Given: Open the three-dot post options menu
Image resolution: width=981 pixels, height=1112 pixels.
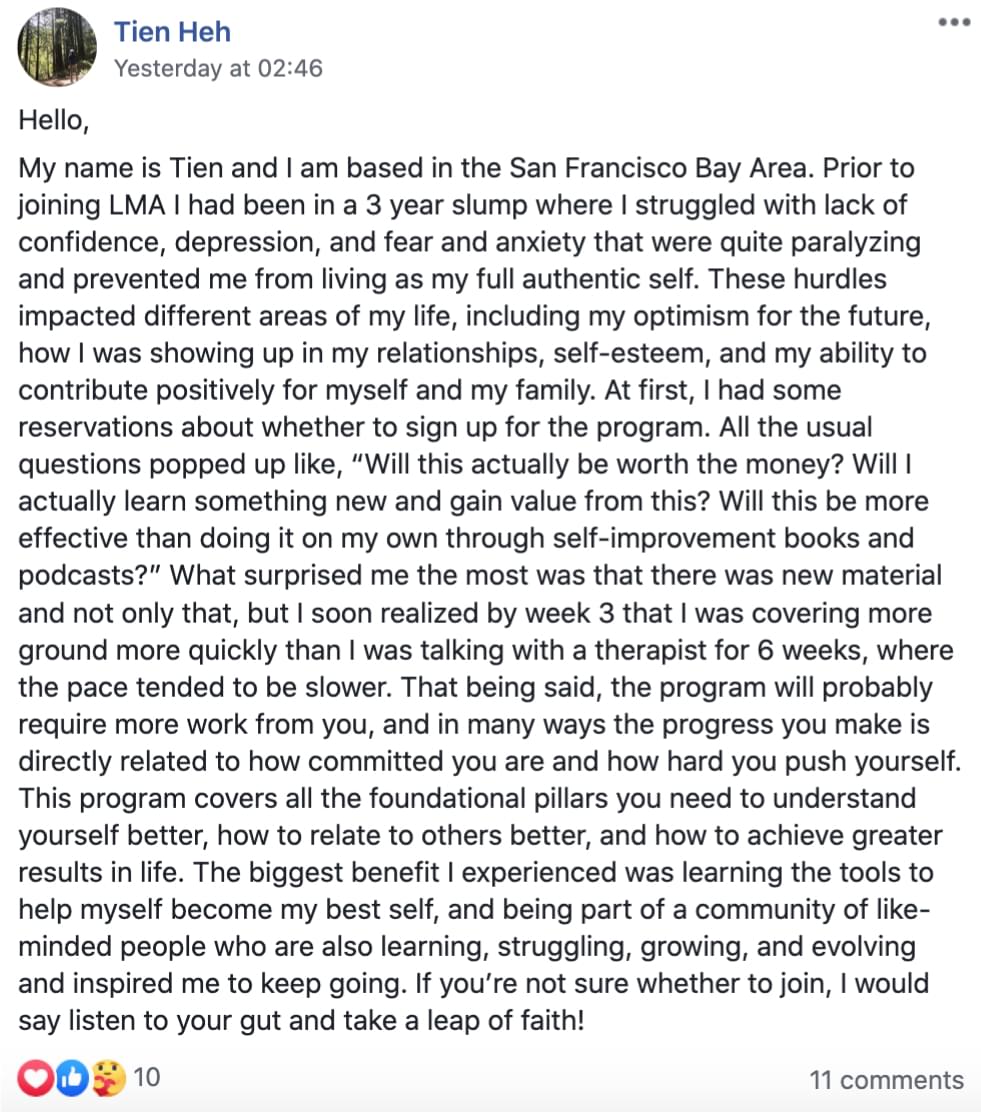Looking at the screenshot, I should [x=954, y=22].
